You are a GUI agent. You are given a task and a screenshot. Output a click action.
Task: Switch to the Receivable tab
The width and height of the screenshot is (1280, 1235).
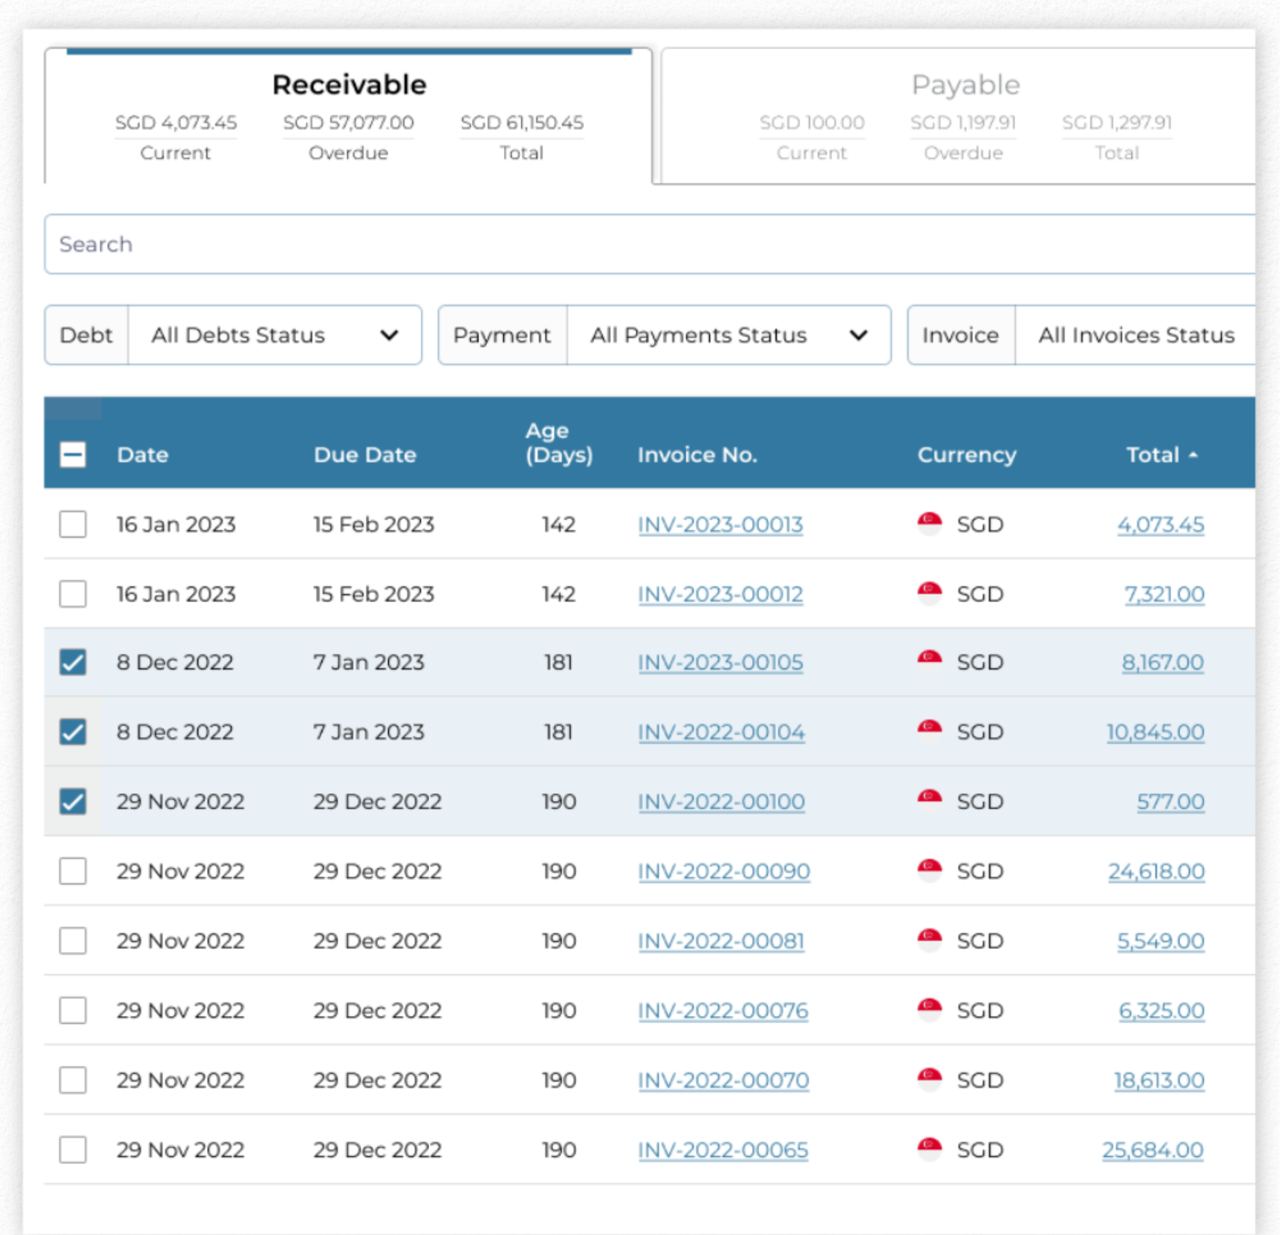(x=349, y=116)
